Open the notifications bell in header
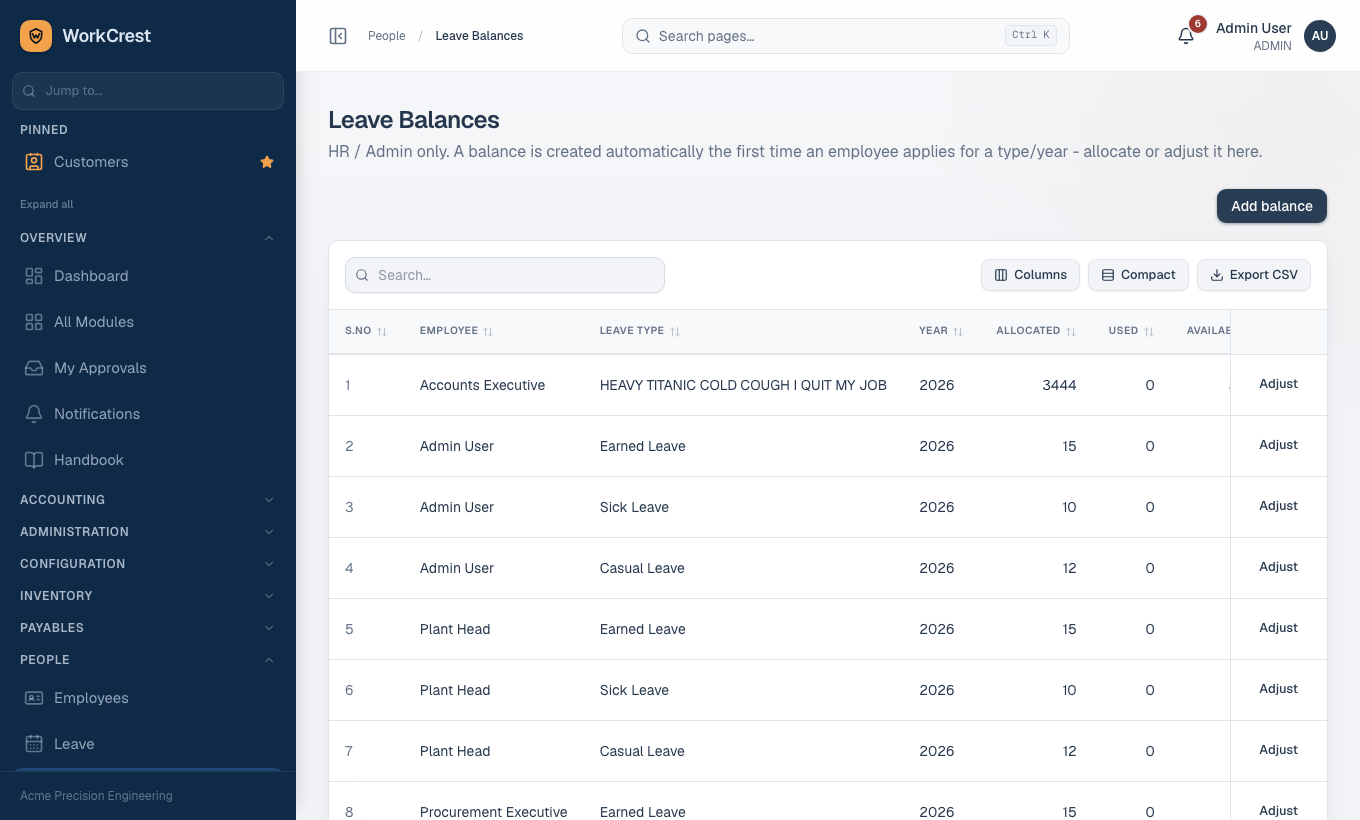 click(1186, 36)
